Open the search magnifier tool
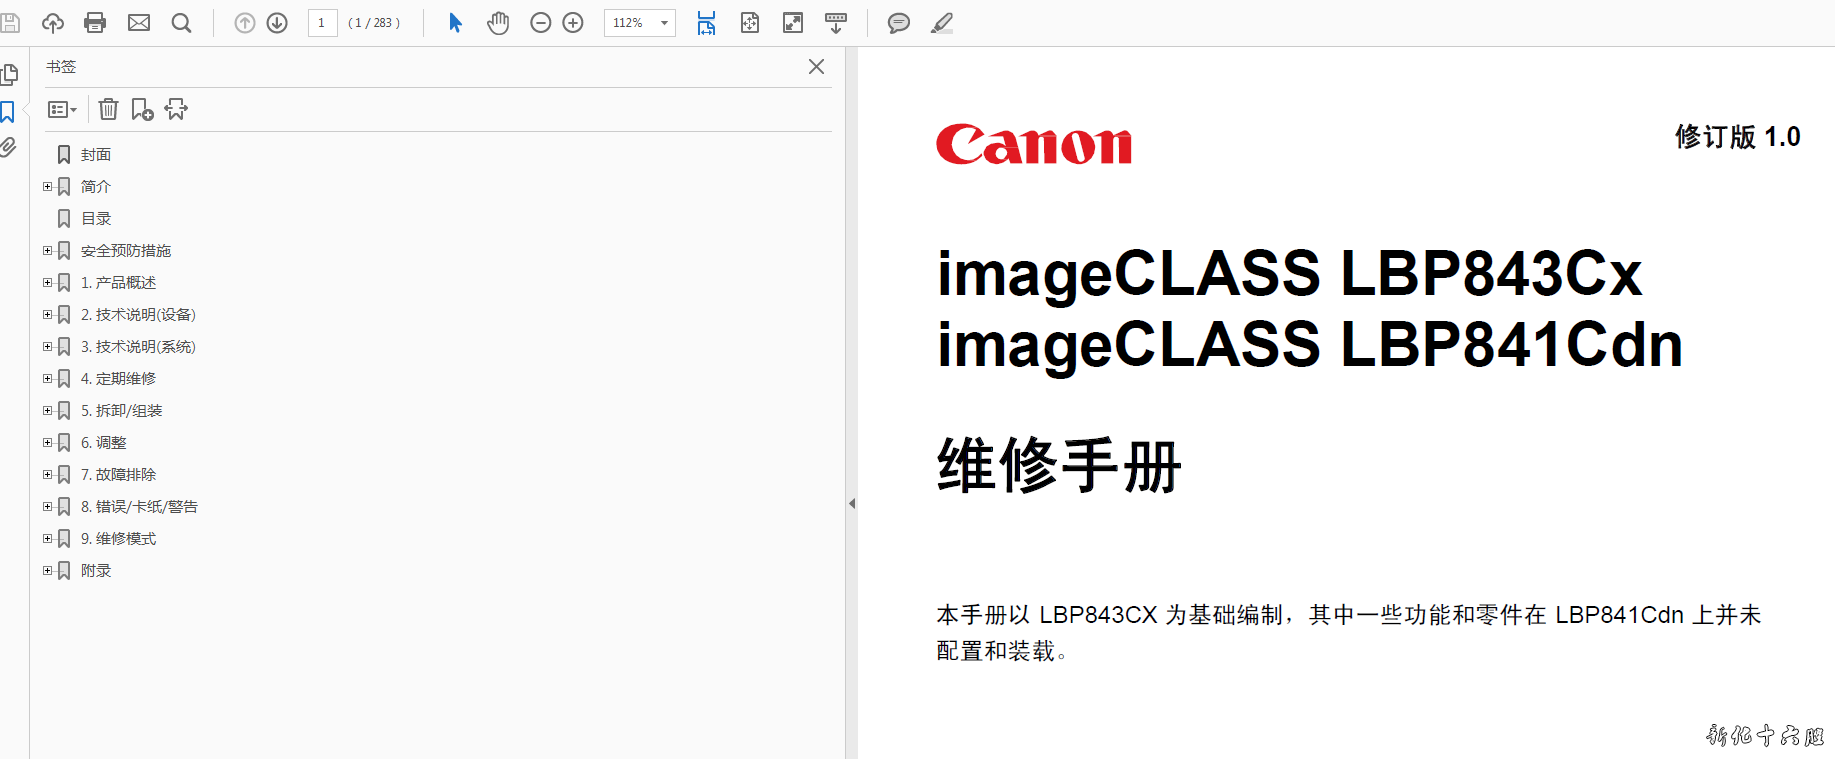The width and height of the screenshot is (1835, 759). coord(181,23)
